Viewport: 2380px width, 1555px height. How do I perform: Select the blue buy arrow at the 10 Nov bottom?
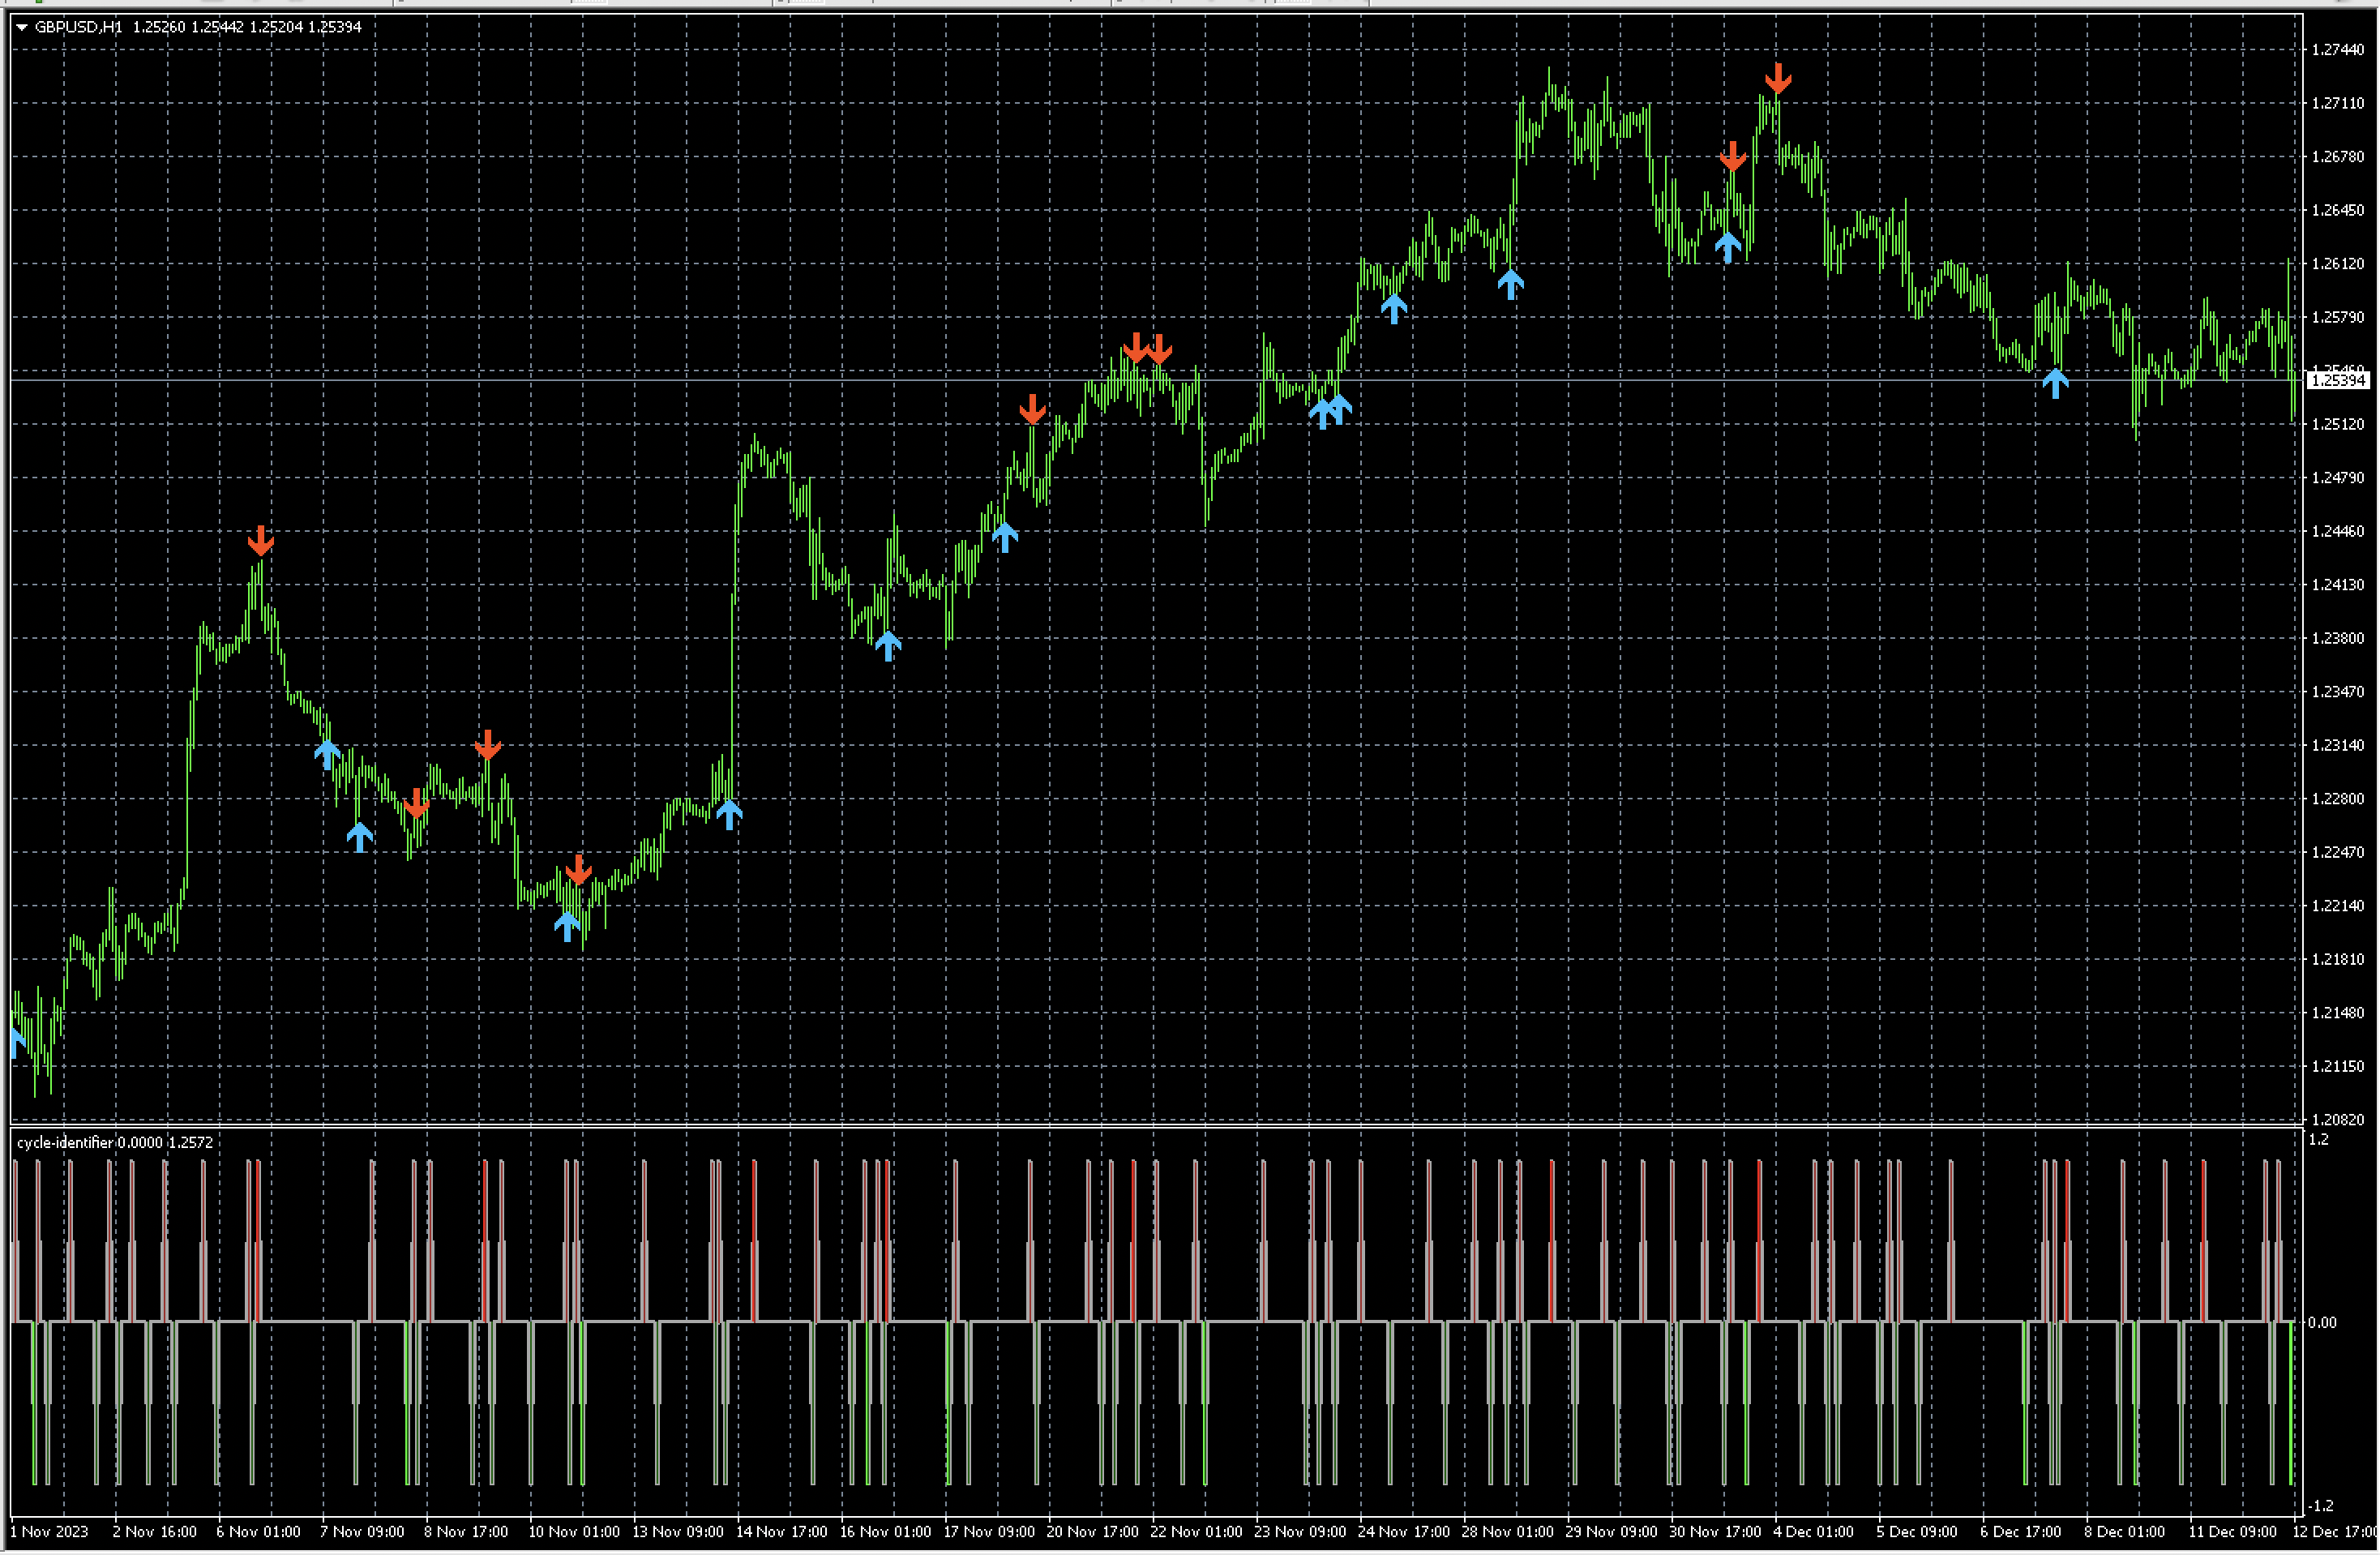pyautogui.click(x=567, y=926)
